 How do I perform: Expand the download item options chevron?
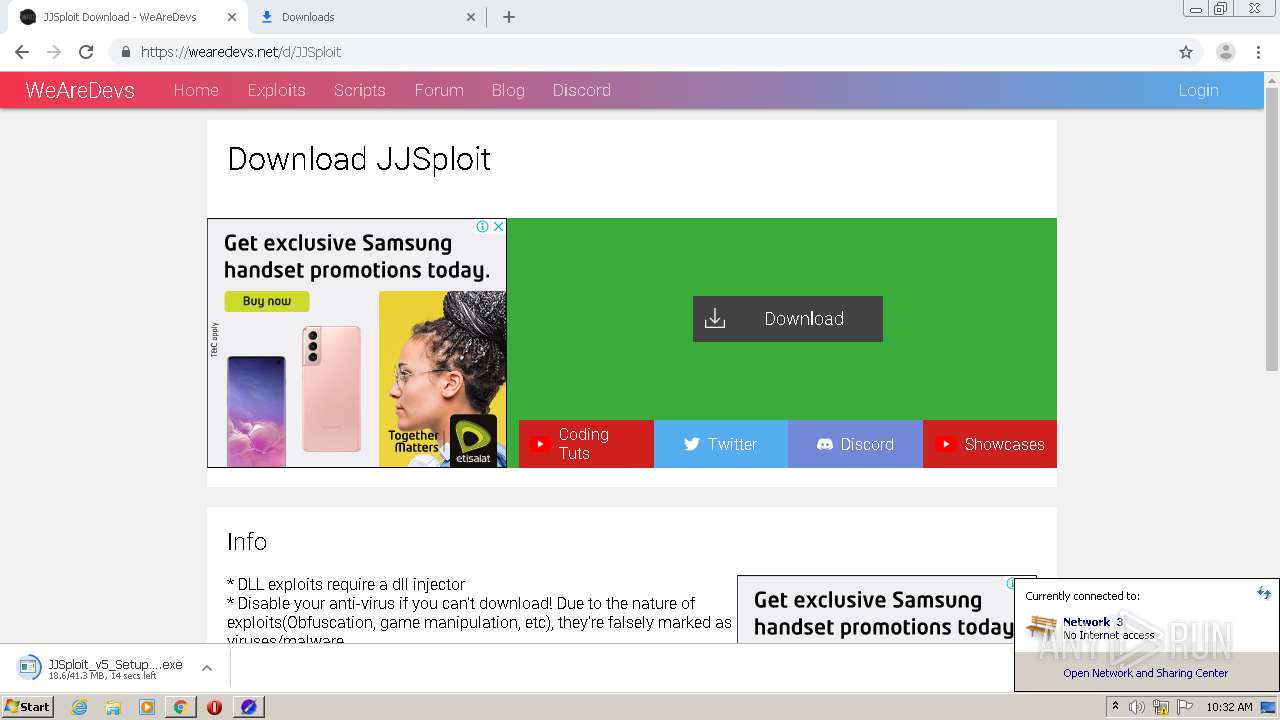[207, 668]
